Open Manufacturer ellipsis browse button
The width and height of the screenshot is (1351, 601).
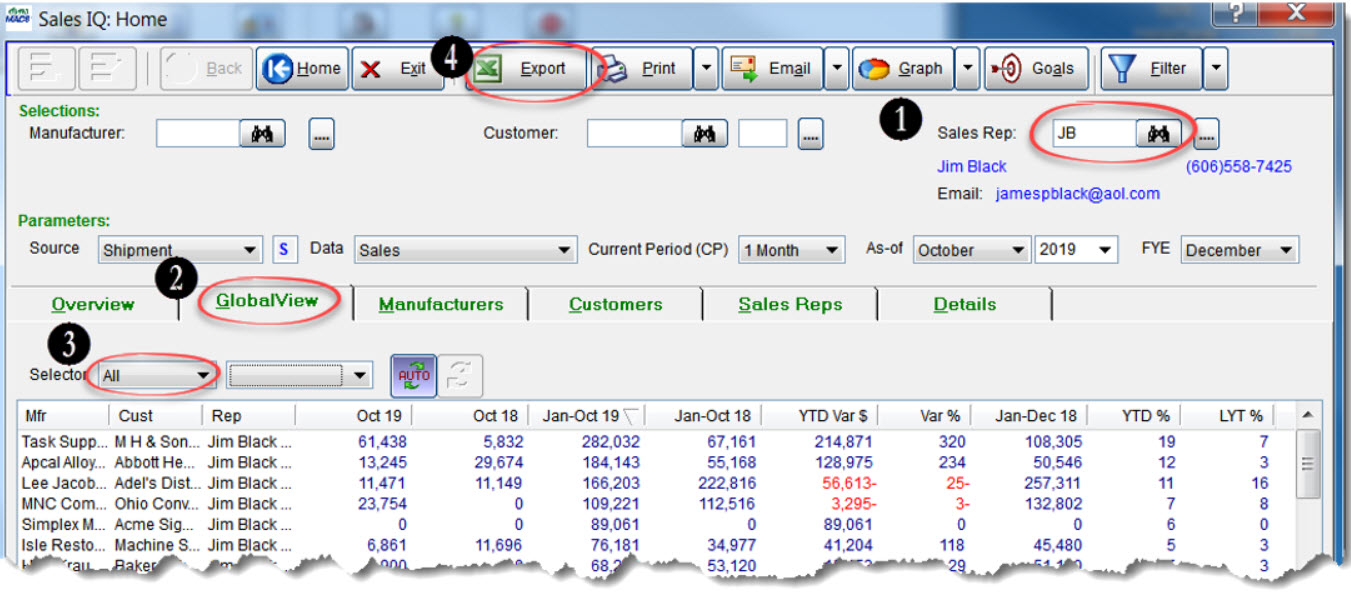[x=321, y=134]
